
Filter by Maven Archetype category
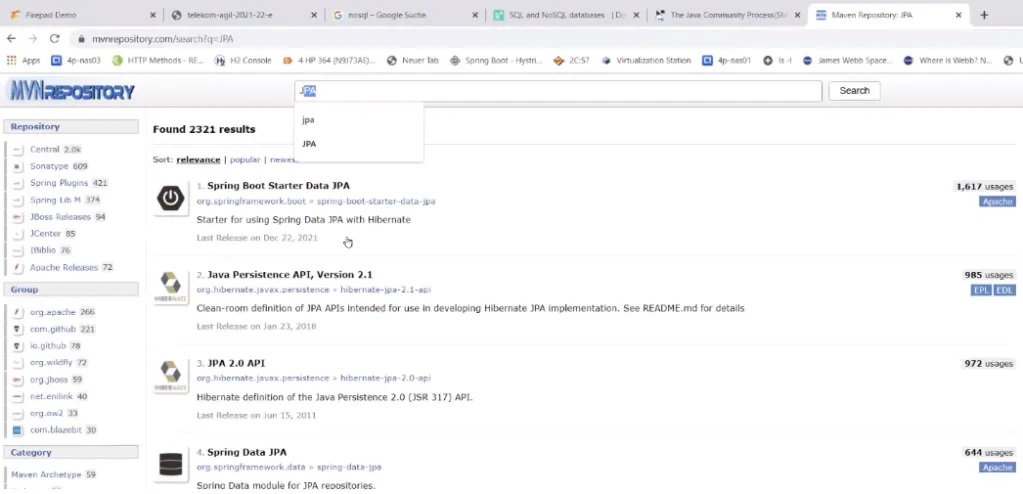(46, 475)
